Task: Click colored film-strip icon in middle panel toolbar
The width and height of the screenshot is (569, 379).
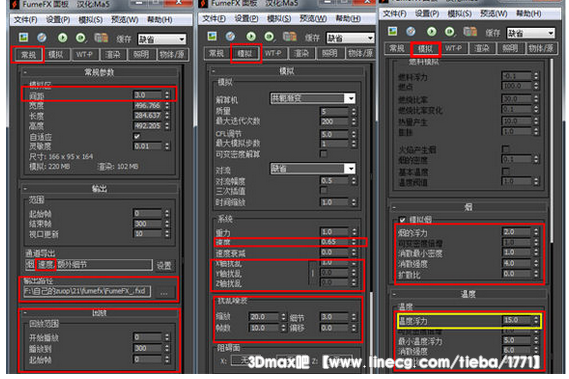Action: pos(290,36)
